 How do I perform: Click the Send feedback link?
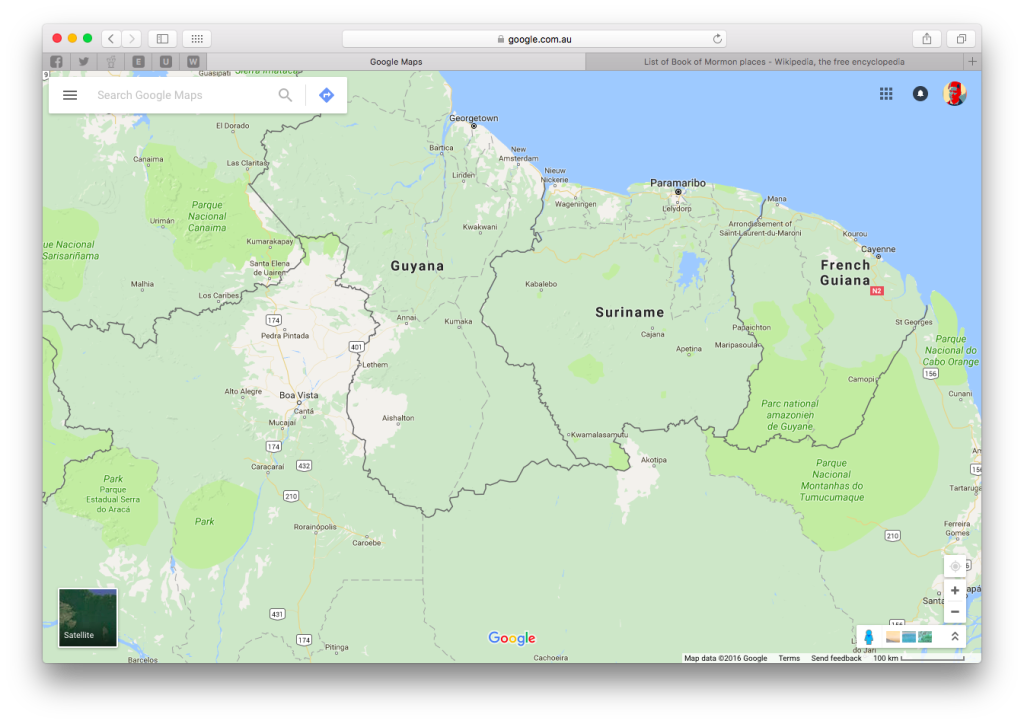(x=836, y=658)
